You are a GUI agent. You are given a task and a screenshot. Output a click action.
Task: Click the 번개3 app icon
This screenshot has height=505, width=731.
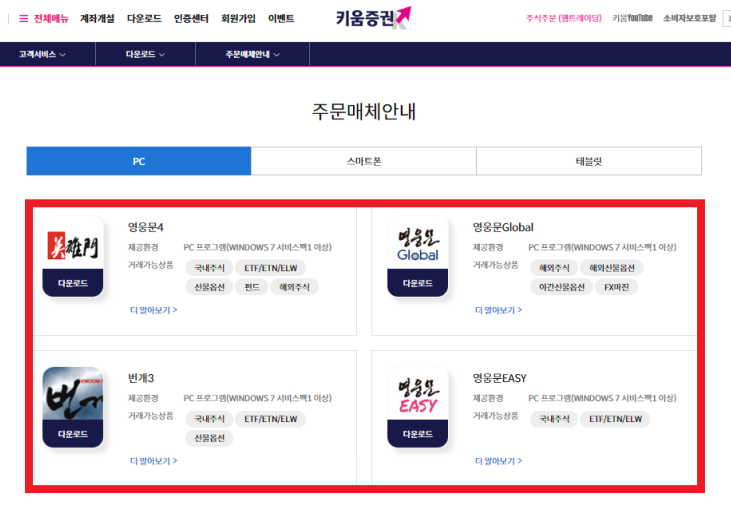click(x=73, y=394)
